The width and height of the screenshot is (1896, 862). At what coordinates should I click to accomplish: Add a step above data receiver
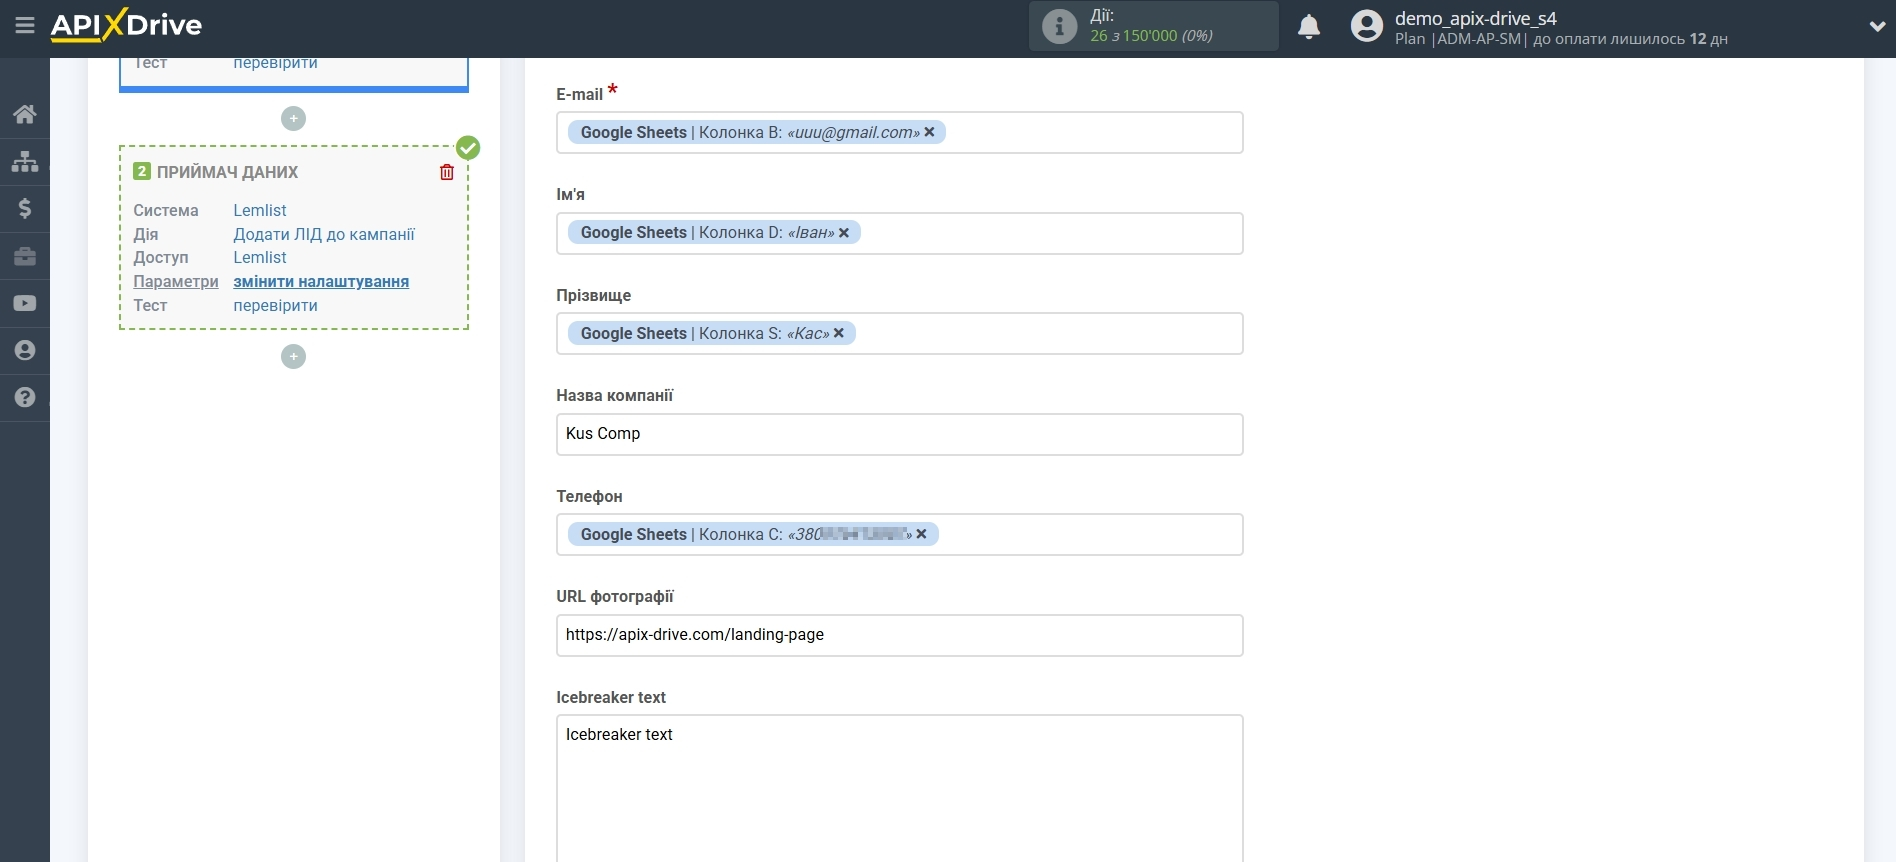293,118
